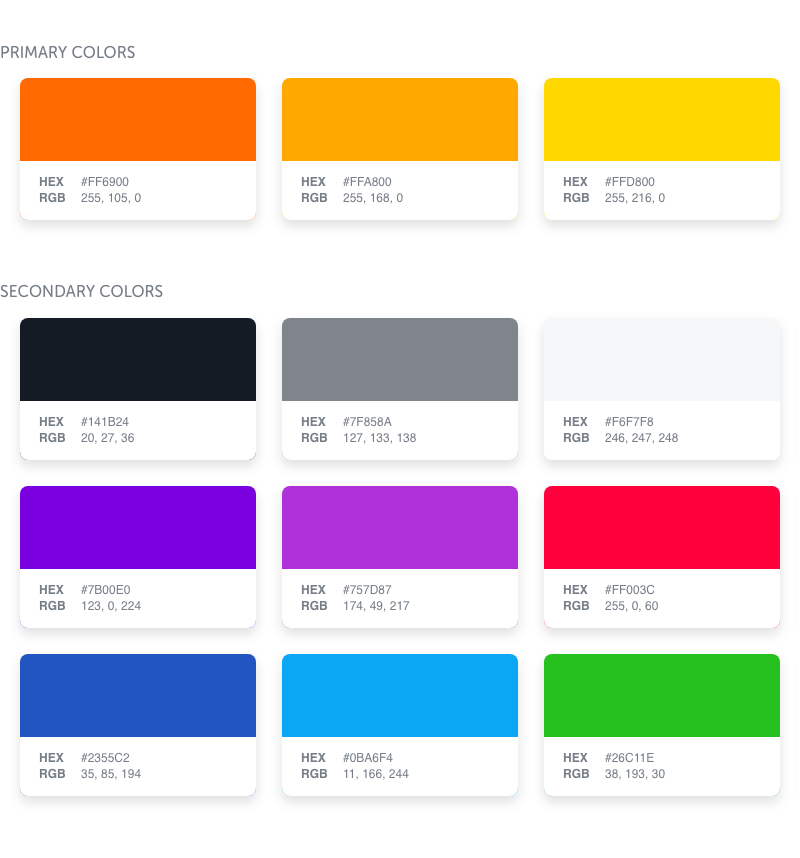The height and width of the screenshot is (858, 800).
Task: Pick the red #FF003C swatch
Action: tap(662, 527)
